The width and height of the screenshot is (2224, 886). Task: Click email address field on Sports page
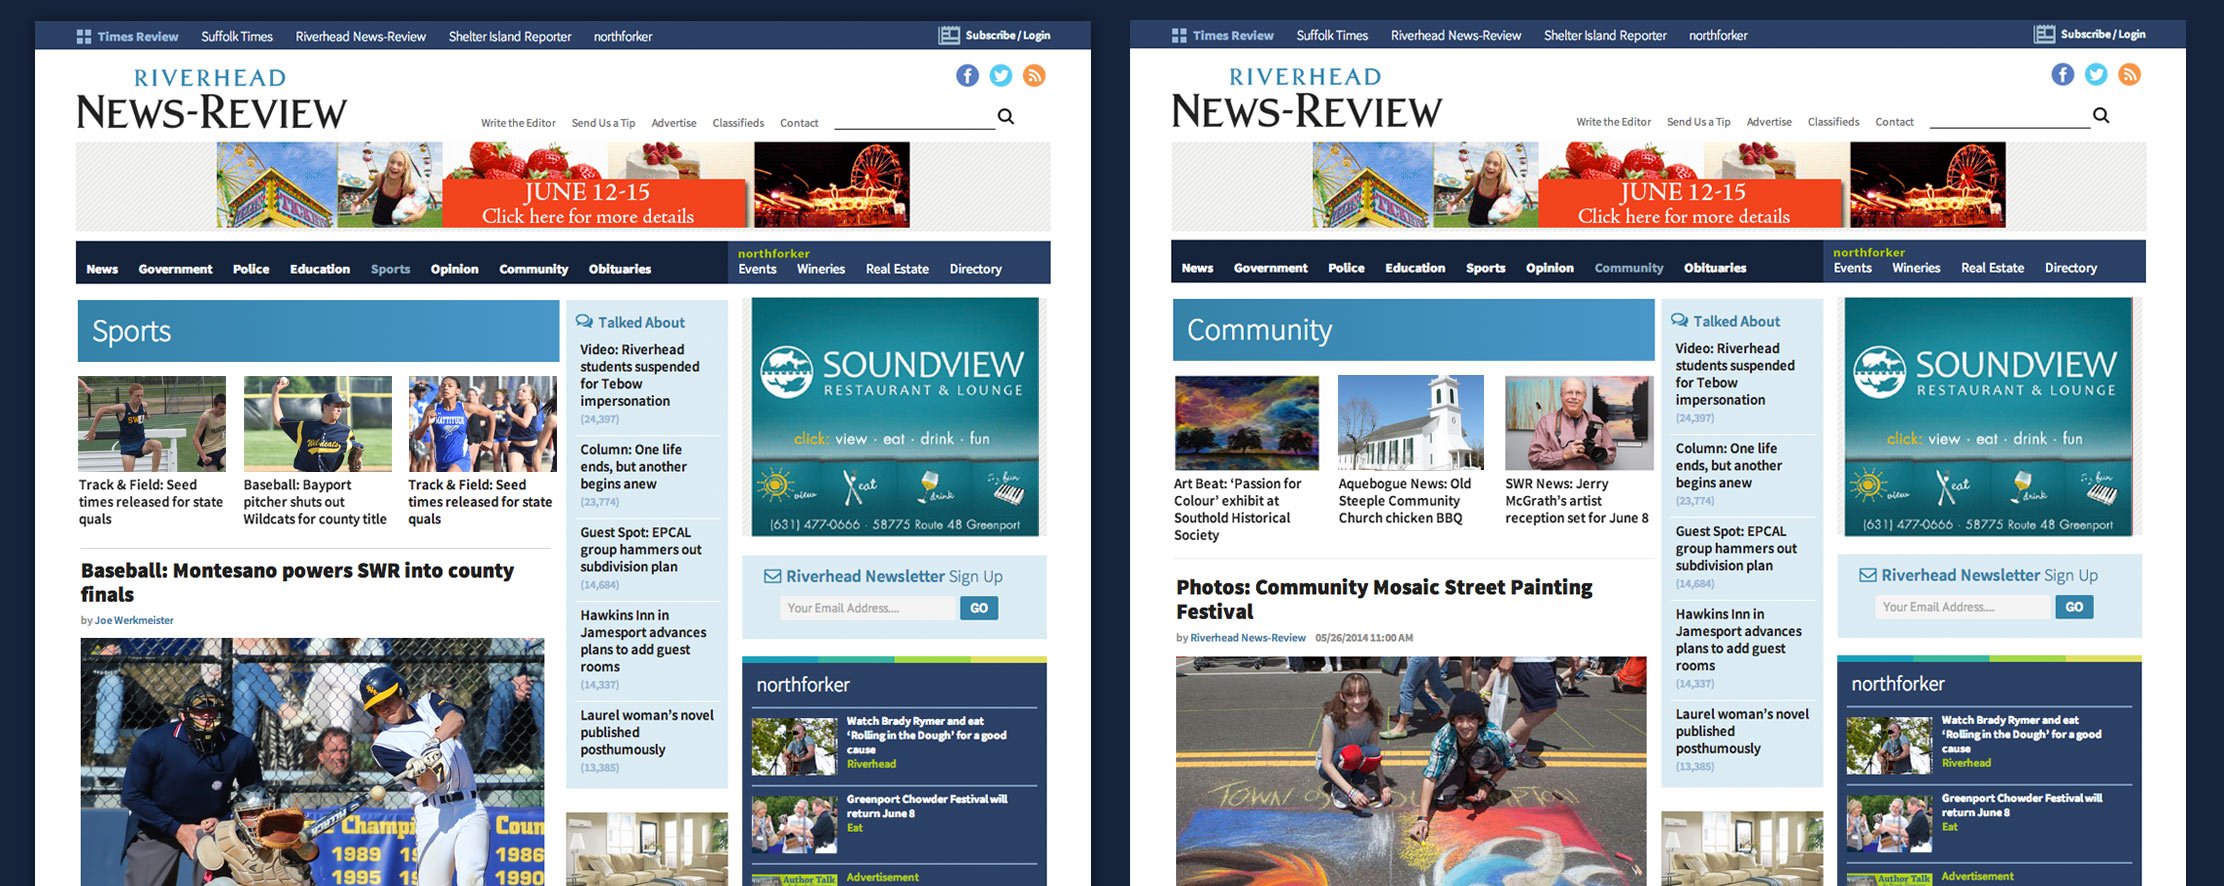pyautogui.click(x=866, y=608)
